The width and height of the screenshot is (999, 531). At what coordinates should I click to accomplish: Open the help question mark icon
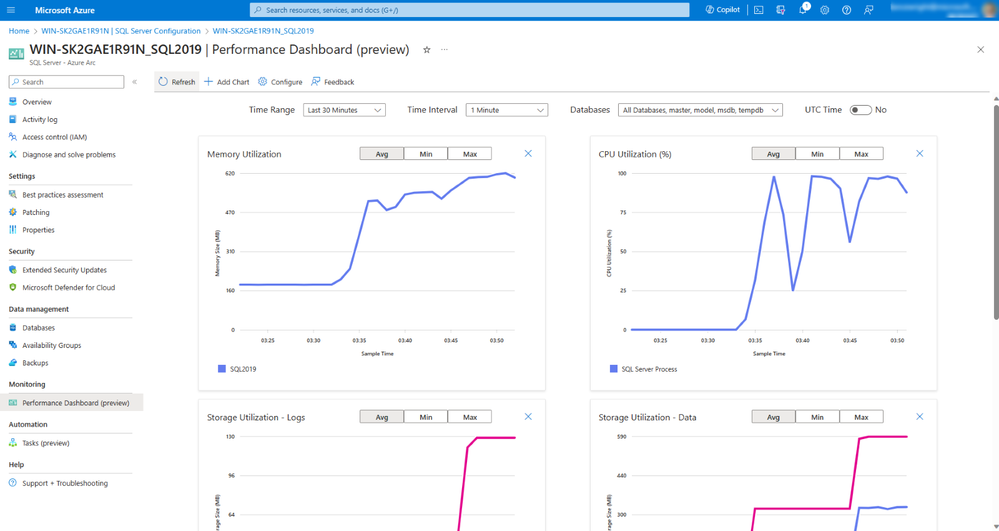point(846,10)
